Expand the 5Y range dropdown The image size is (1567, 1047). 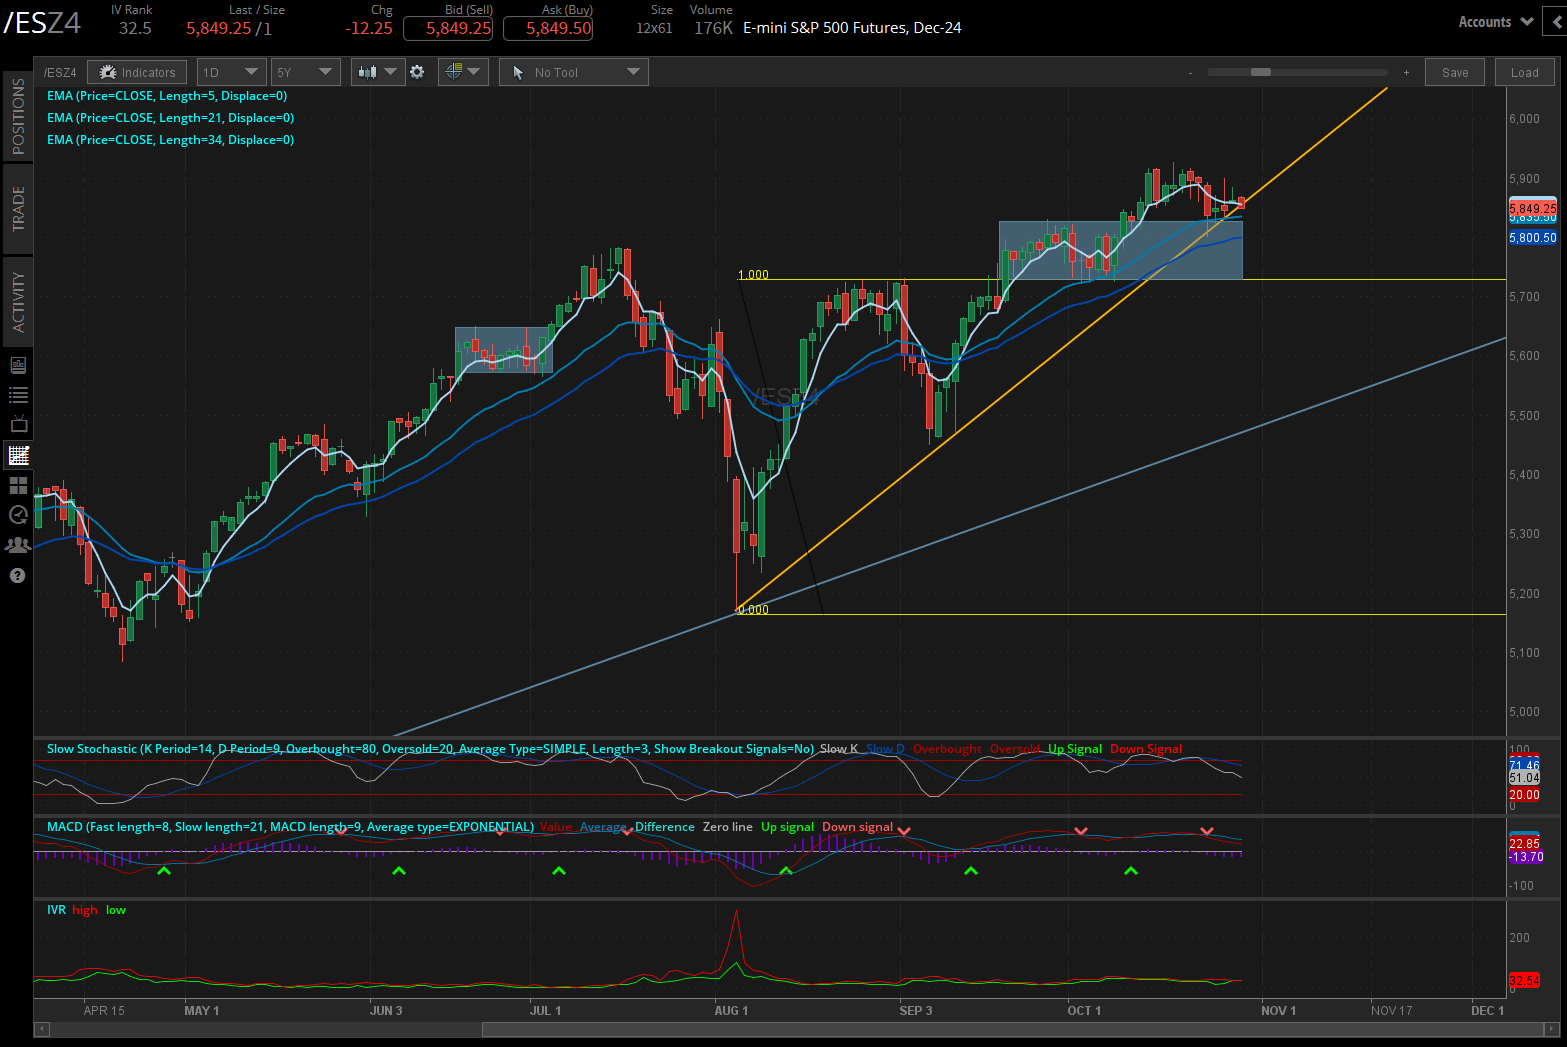click(305, 71)
